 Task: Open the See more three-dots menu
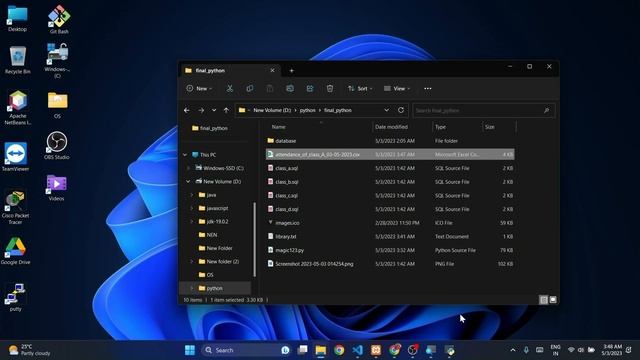click(427, 89)
